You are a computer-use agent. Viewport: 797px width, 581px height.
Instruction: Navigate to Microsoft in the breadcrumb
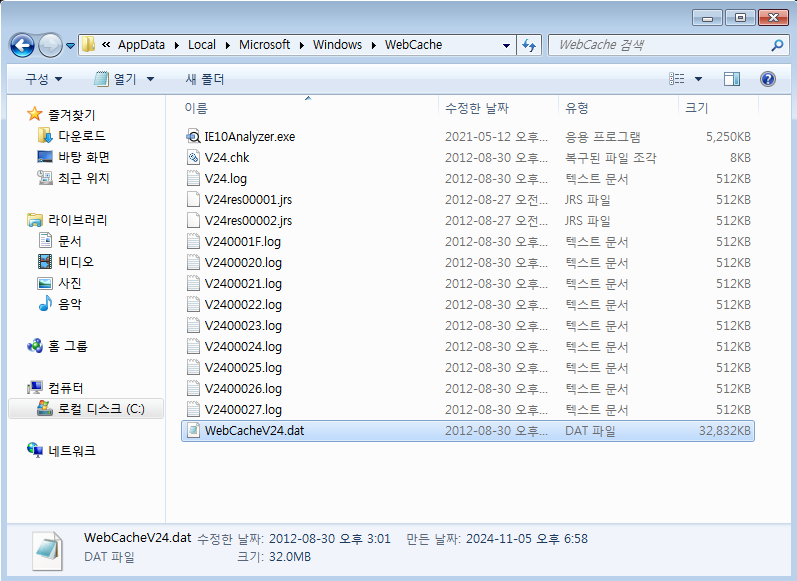pos(264,45)
